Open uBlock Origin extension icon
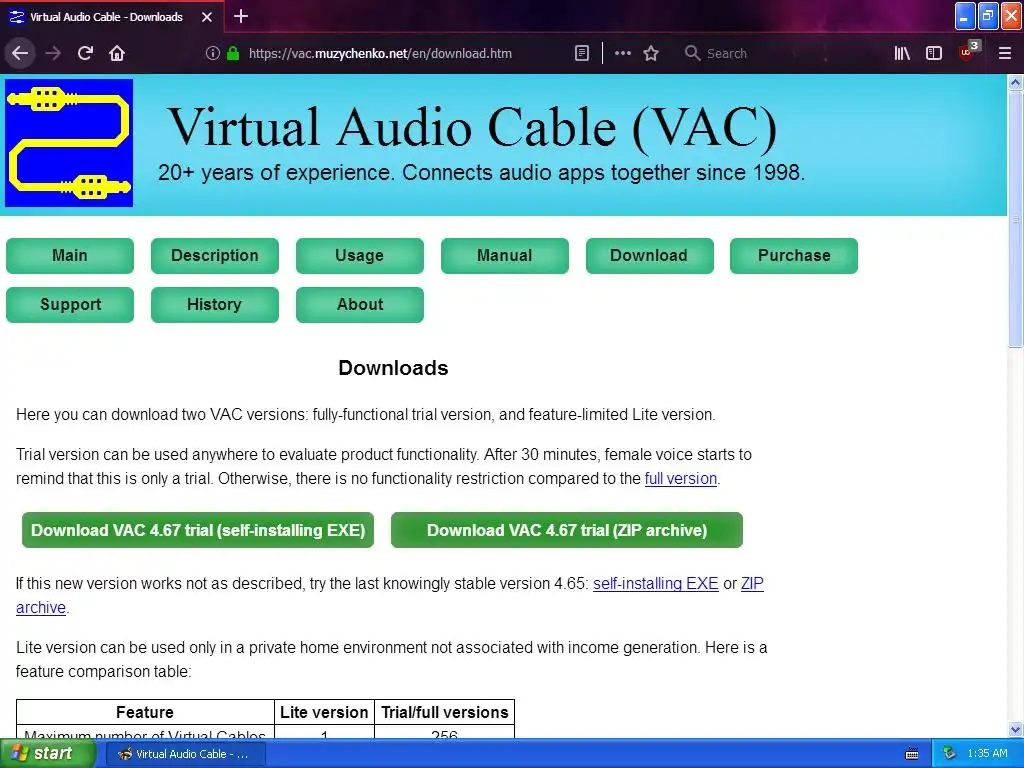This screenshot has height=768, width=1024. pos(968,52)
